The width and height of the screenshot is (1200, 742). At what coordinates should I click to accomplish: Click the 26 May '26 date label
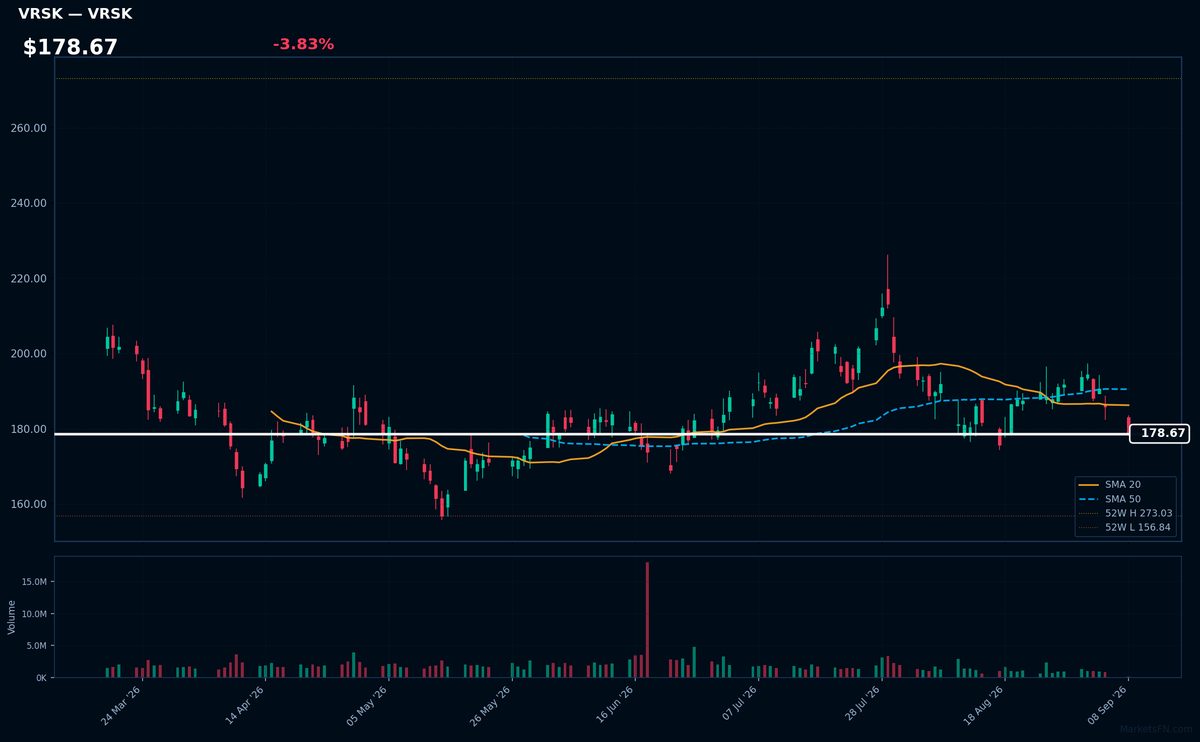click(x=491, y=706)
